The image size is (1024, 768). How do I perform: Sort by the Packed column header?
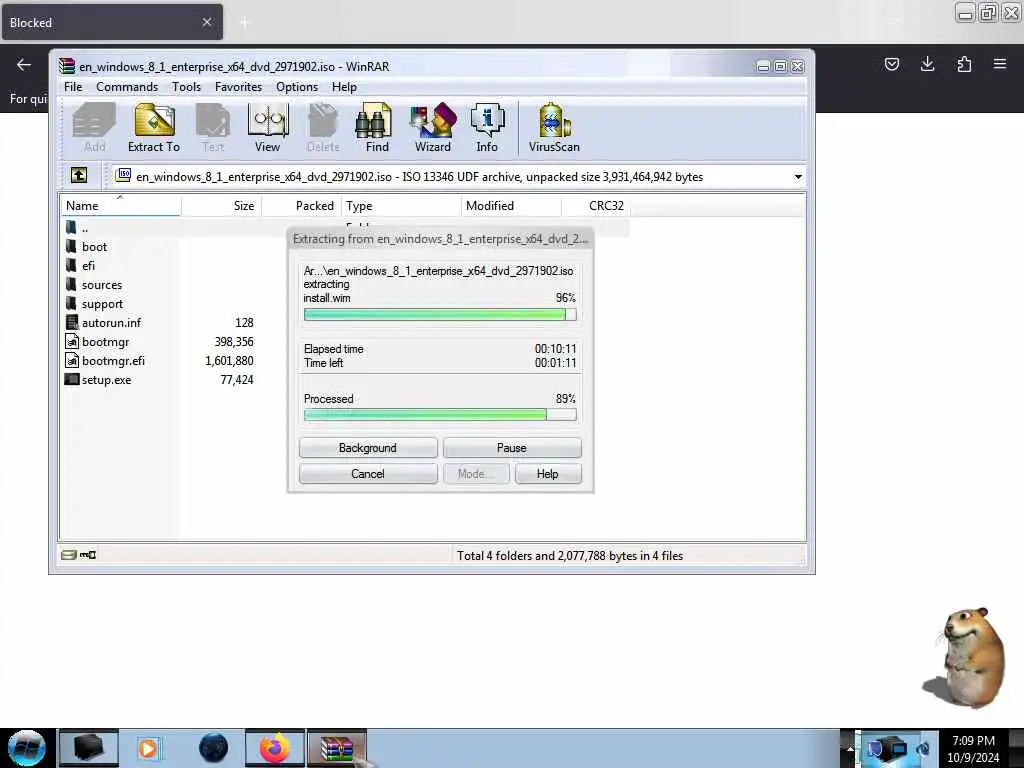302,206
